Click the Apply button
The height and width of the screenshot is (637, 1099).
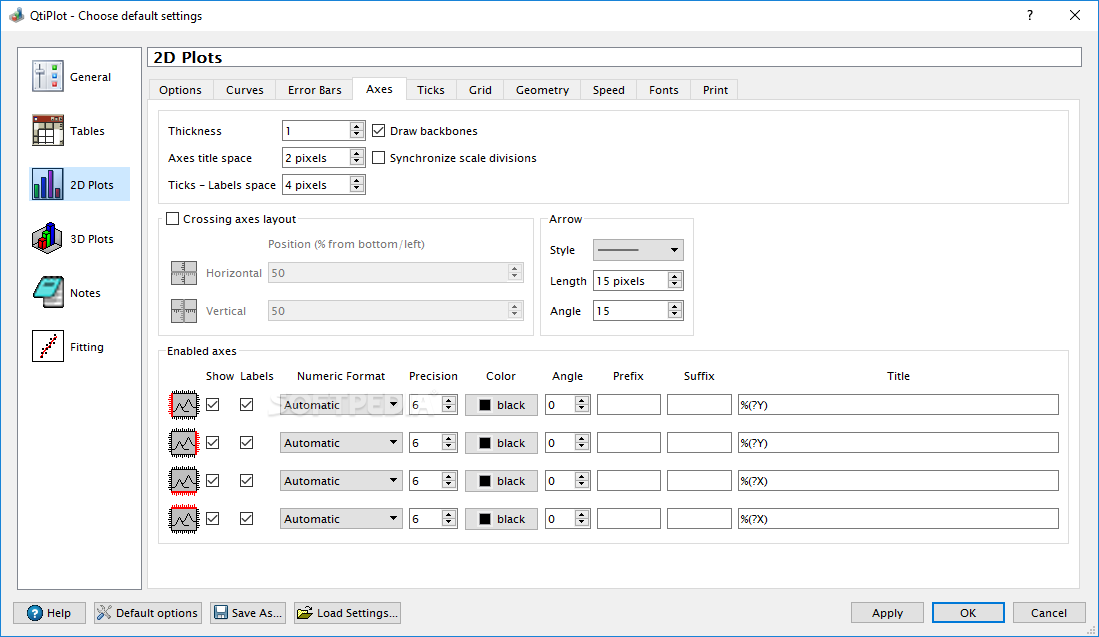887,612
